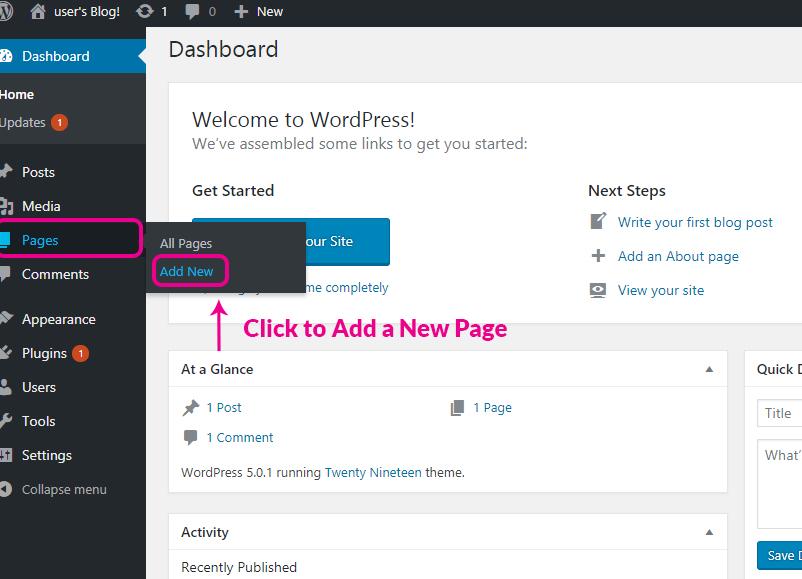This screenshot has height=579, width=802.
Task: Click the Collapse menu arrow icon
Action: [6, 489]
